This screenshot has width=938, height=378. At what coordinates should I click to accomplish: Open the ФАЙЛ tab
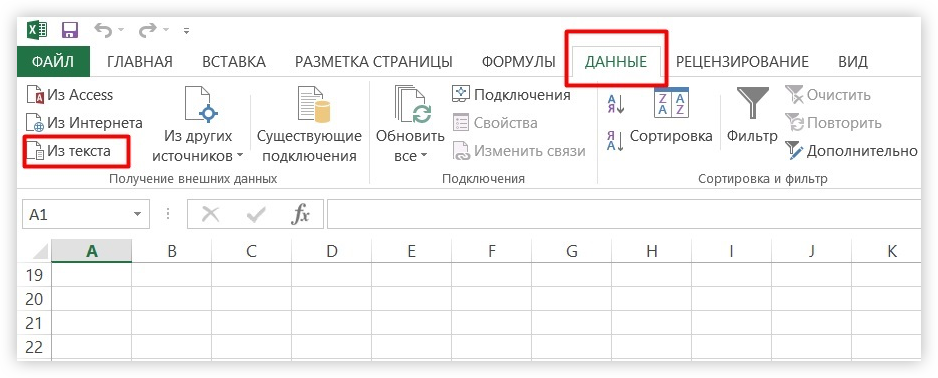pos(53,62)
